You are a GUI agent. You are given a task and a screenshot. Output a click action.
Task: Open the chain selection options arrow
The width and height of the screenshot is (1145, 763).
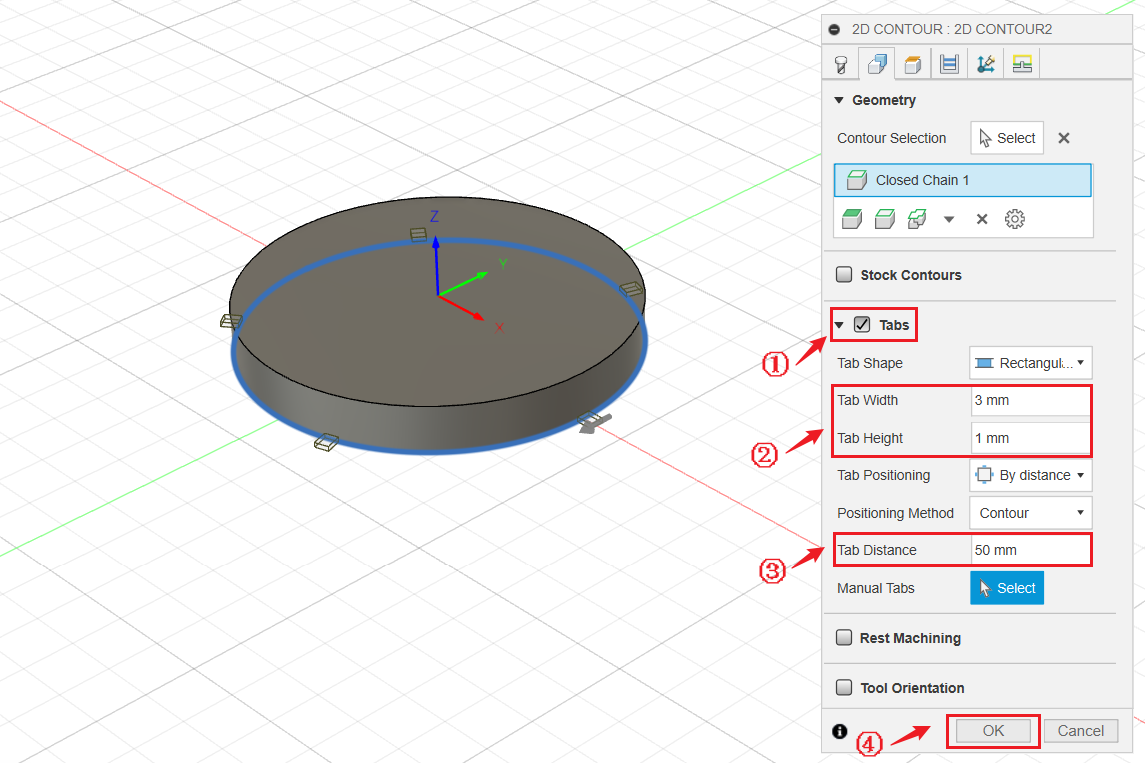pyautogui.click(x=948, y=218)
